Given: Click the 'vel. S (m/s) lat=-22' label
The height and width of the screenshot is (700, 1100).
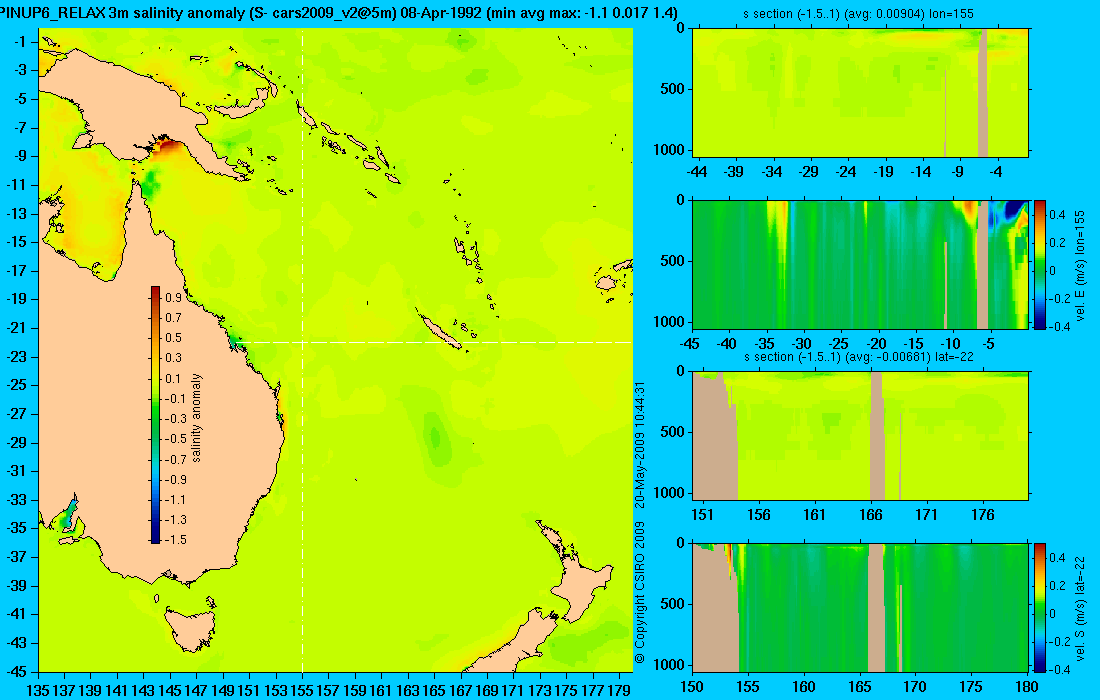Looking at the screenshot, I should [x=1080, y=607].
